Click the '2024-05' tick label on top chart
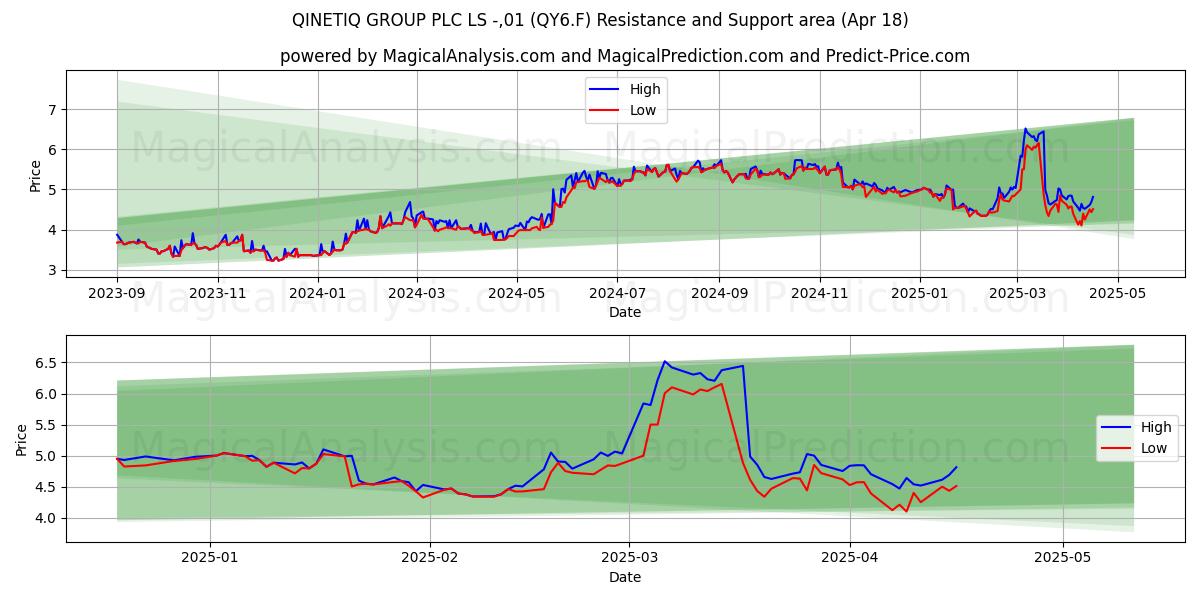Viewport: 1200px width, 600px height. [x=517, y=293]
